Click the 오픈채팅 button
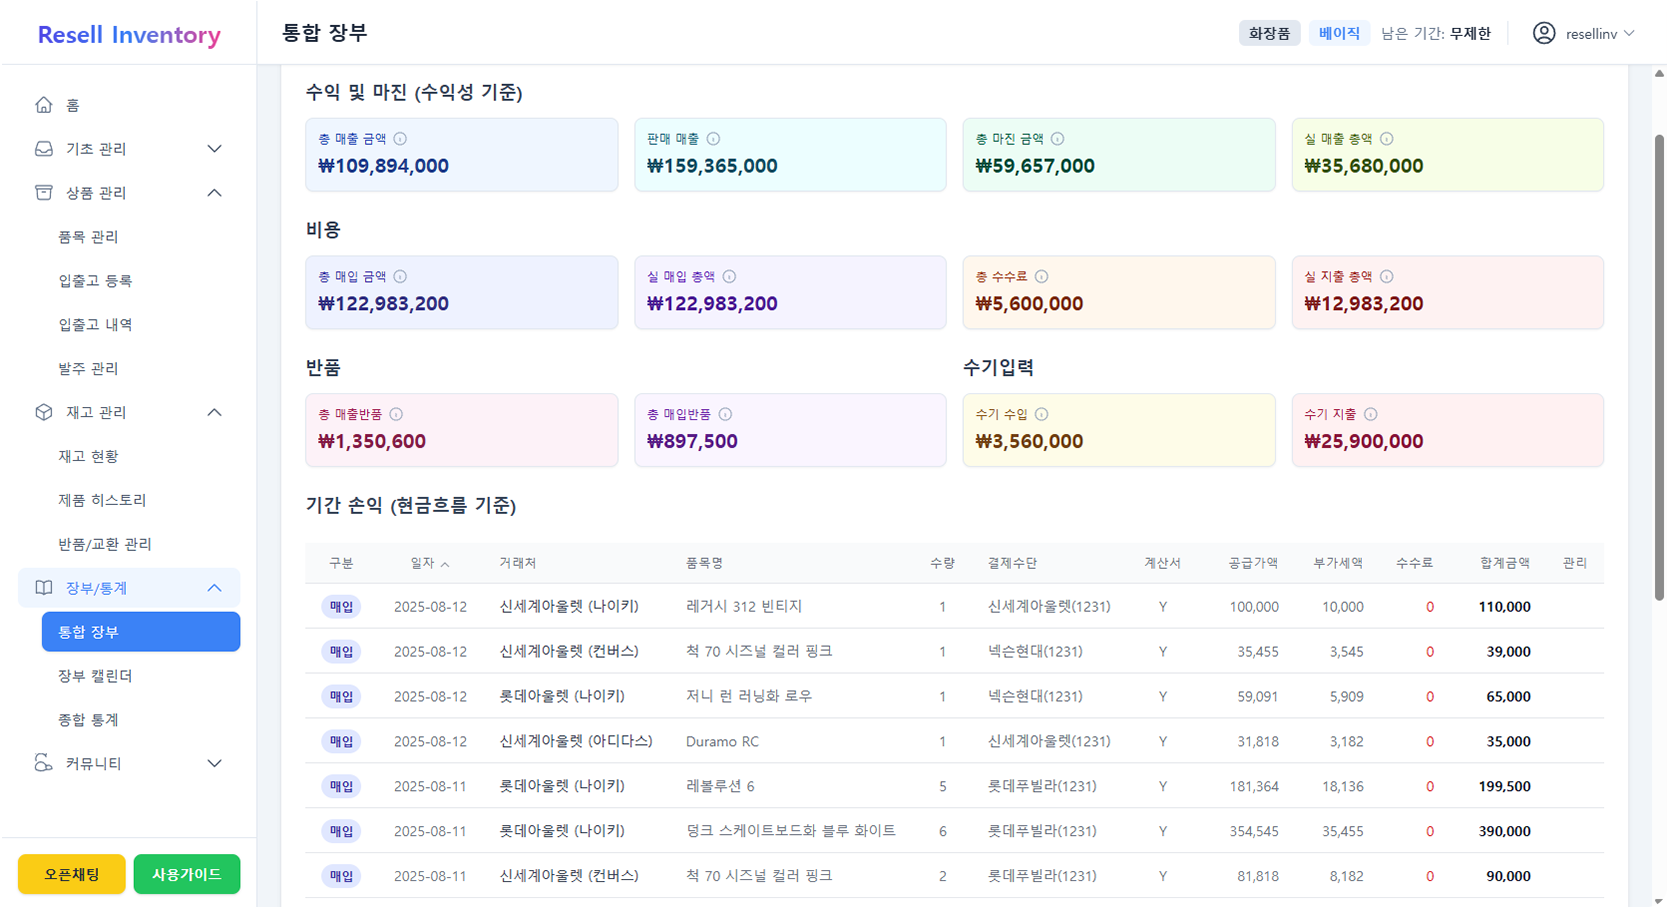 tap(70, 873)
